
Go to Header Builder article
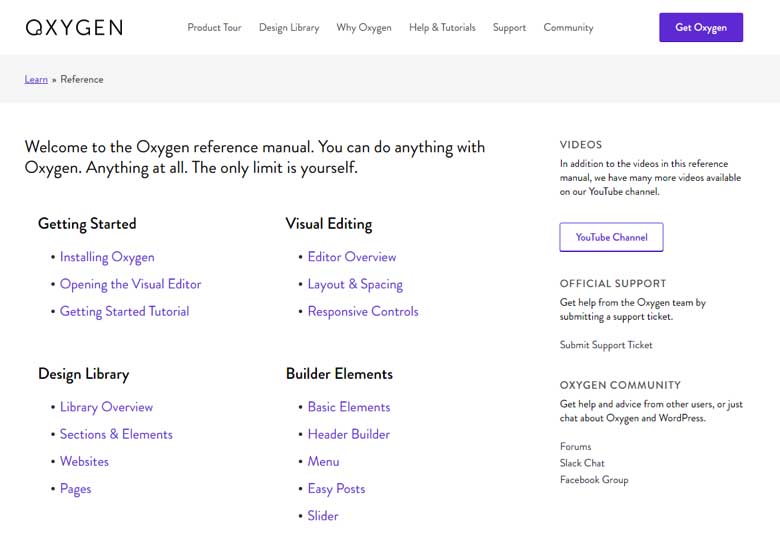[x=349, y=434]
